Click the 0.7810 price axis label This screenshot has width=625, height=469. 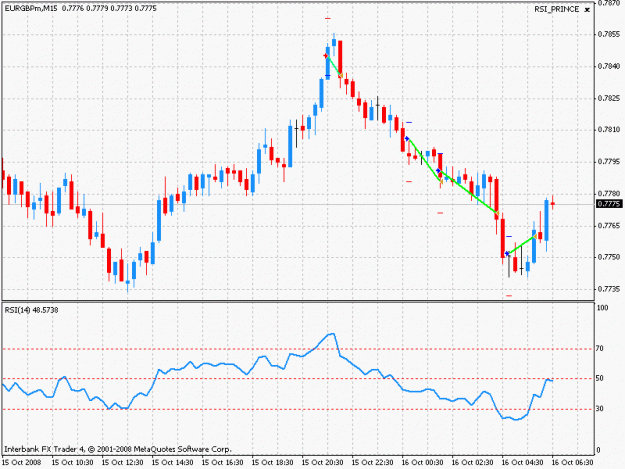[x=609, y=130]
